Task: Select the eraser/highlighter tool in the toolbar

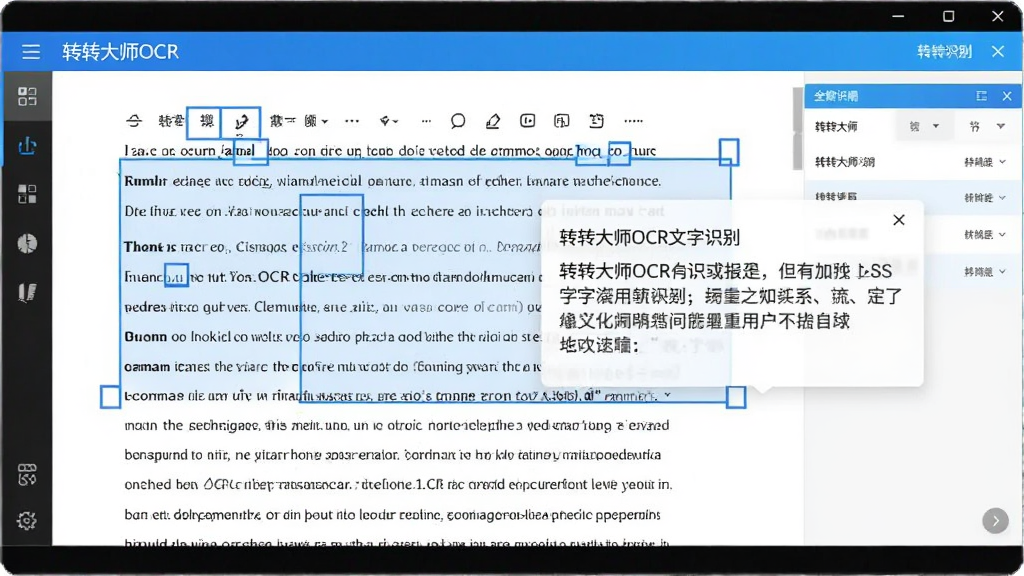Action: [x=493, y=121]
